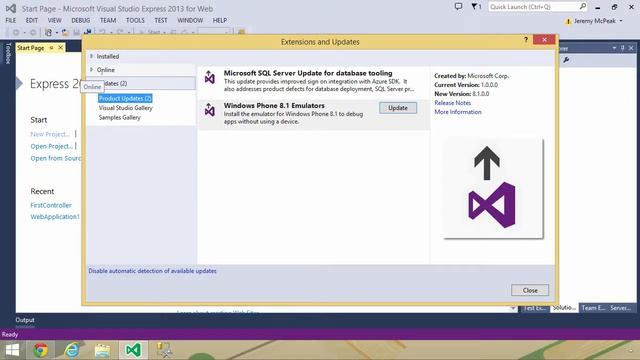Pin the Start Page tab
The height and width of the screenshot is (360, 640).
(x=51, y=48)
